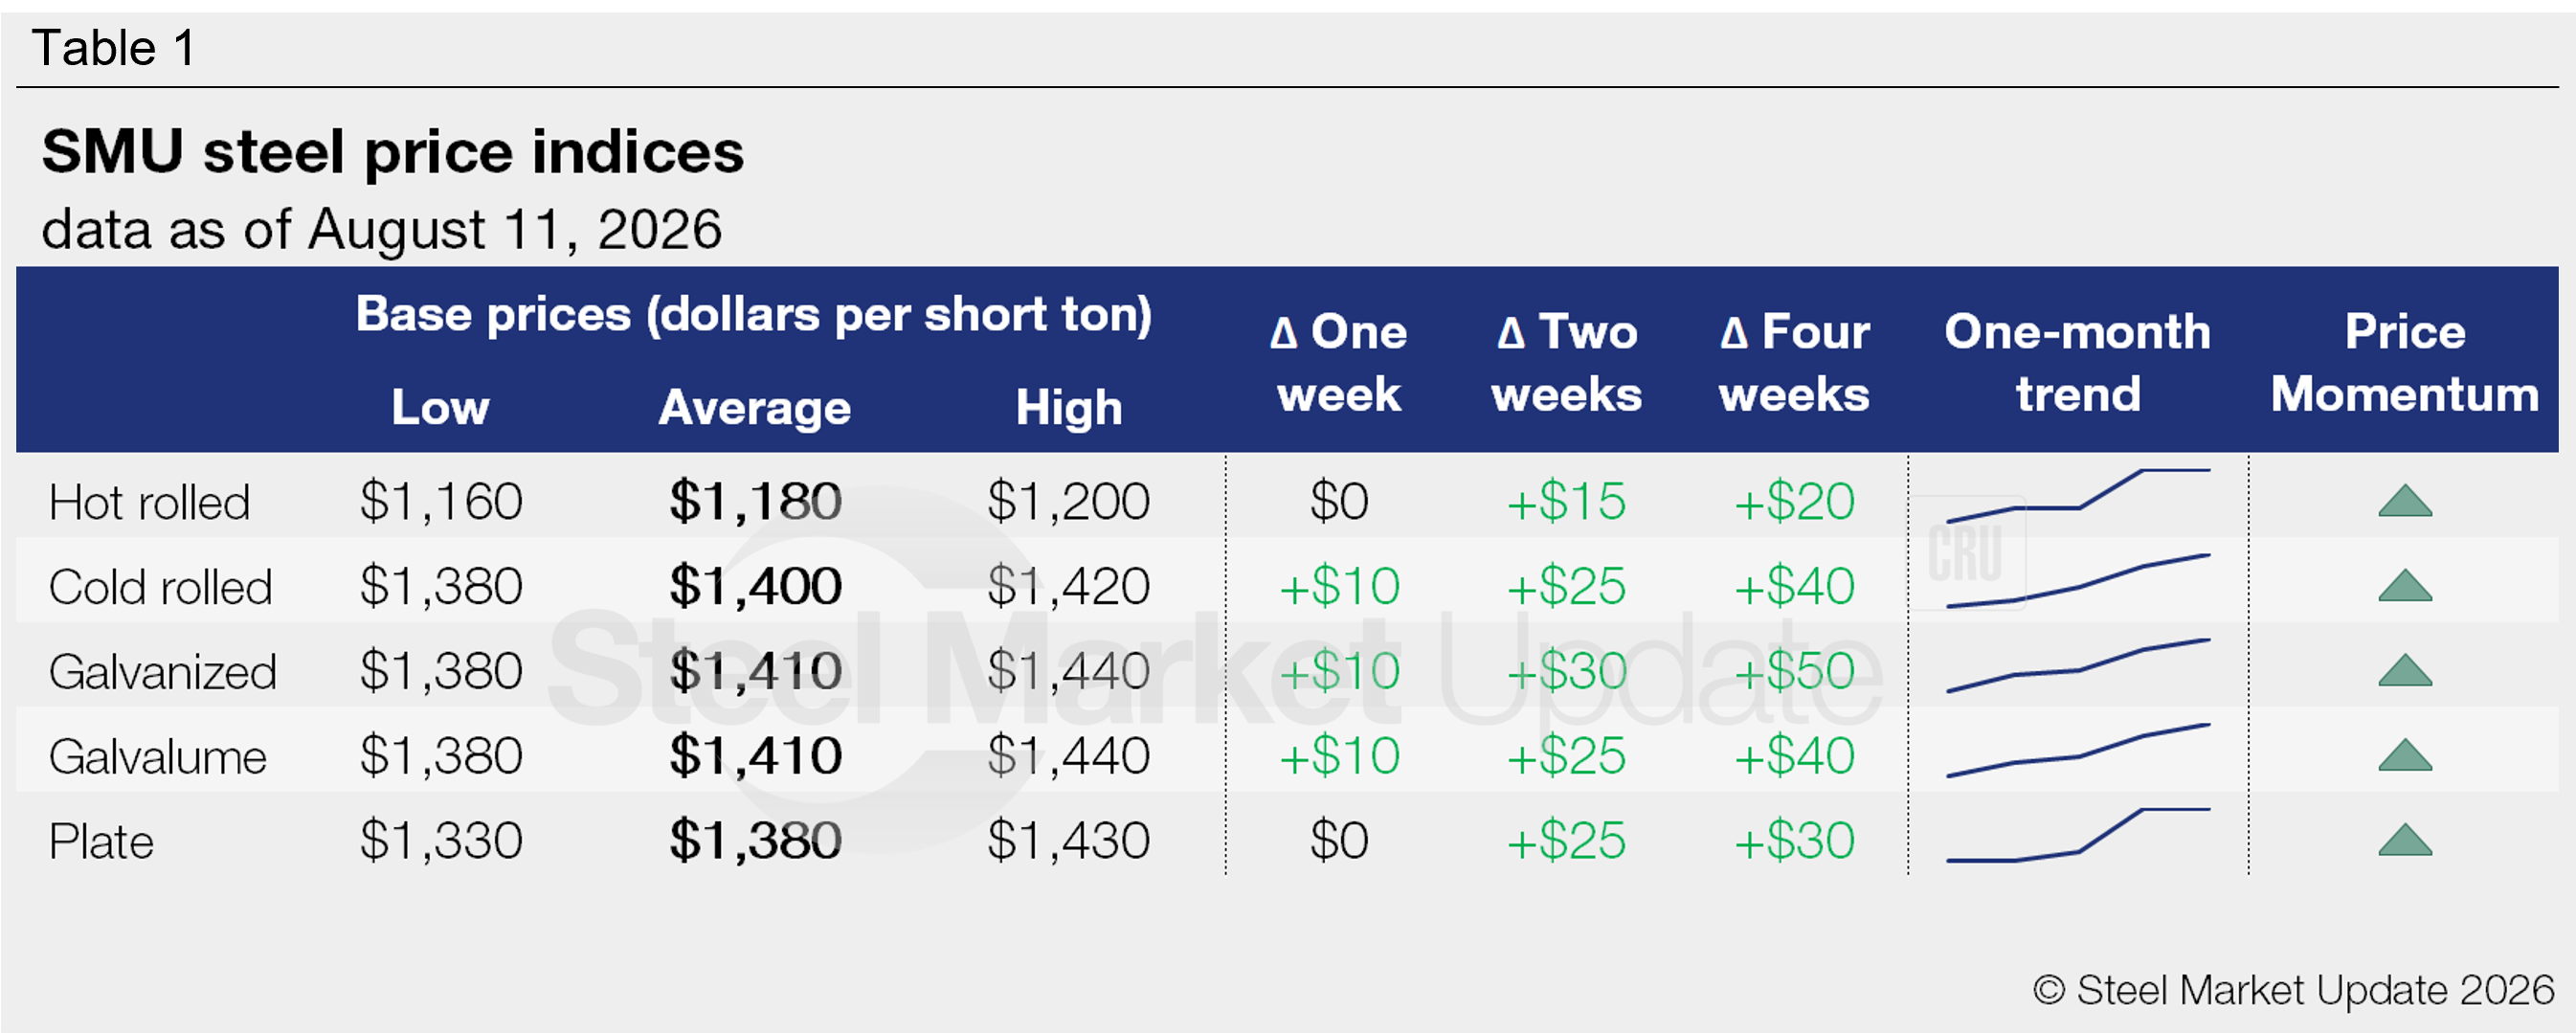Click the Plate price momentum up arrow
The width and height of the screenshot is (2576, 1033).
coord(2404,840)
